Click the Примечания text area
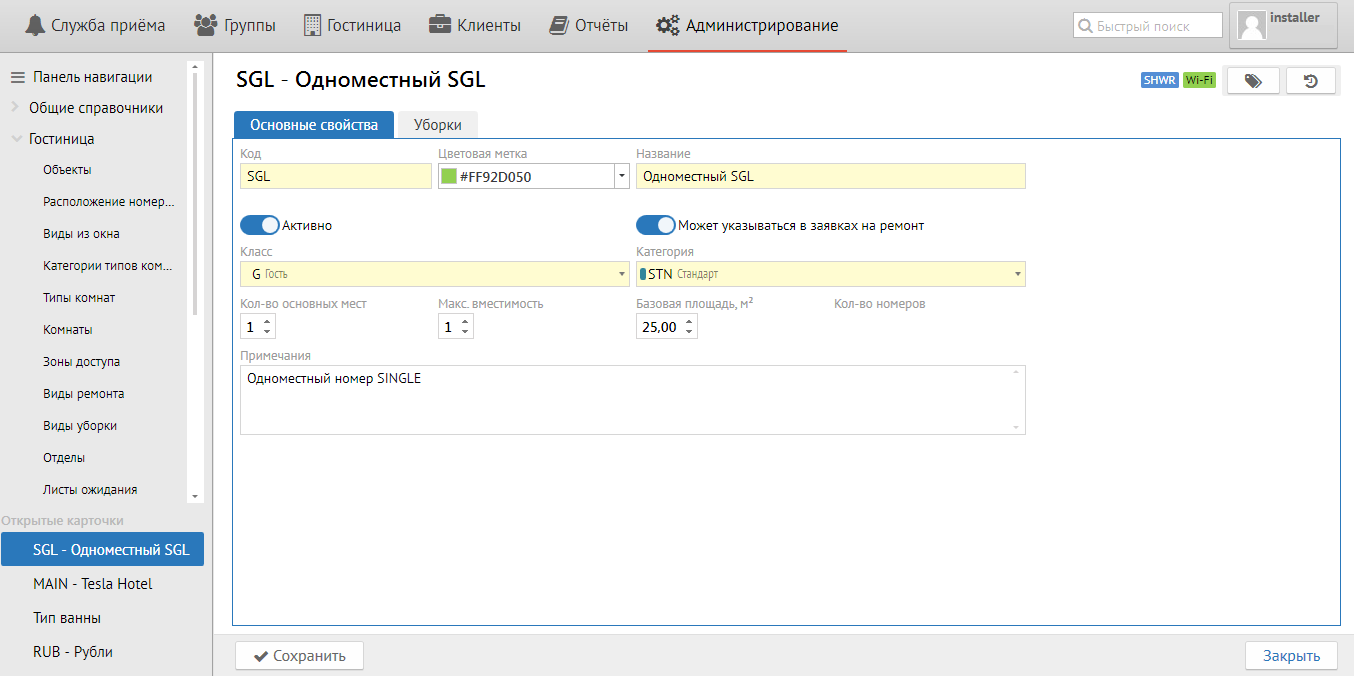This screenshot has width=1354, height=676. click(x=632, y=400)
